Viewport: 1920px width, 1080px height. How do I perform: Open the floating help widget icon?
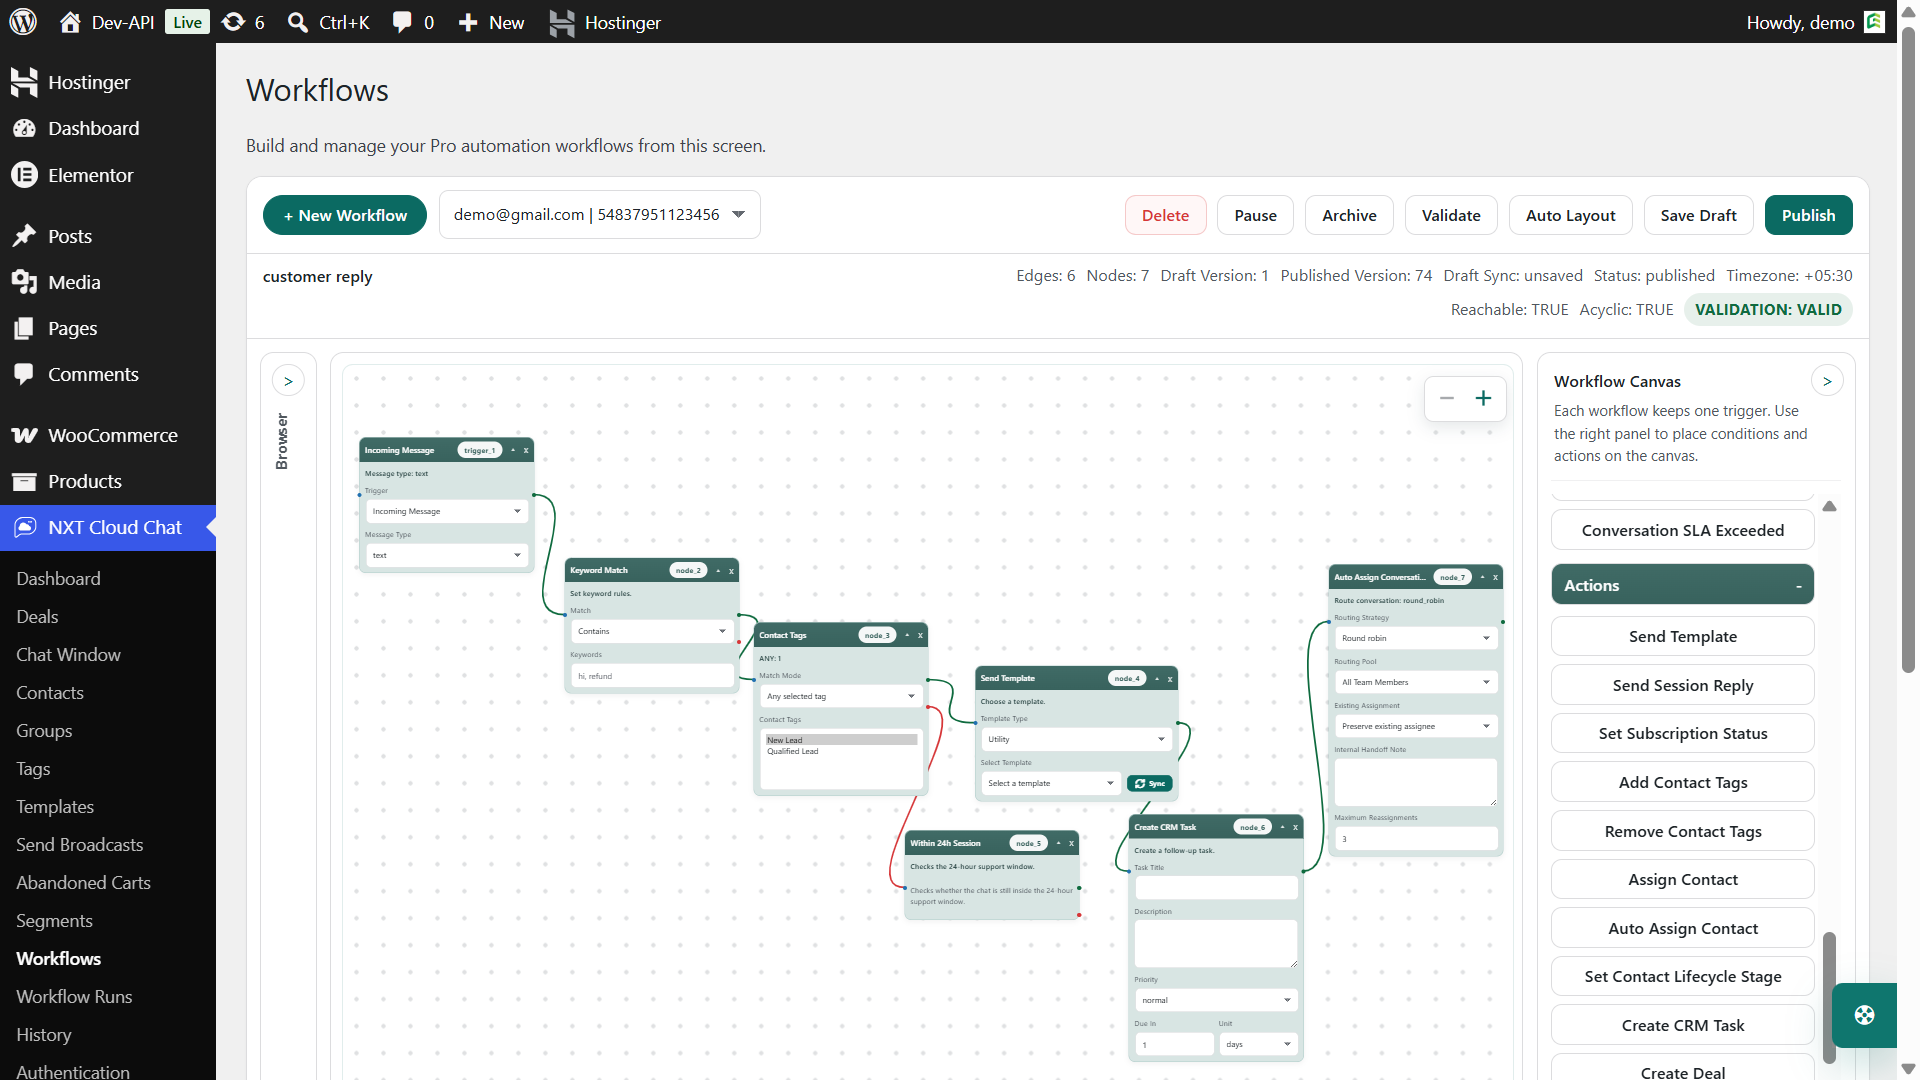1864,1015
